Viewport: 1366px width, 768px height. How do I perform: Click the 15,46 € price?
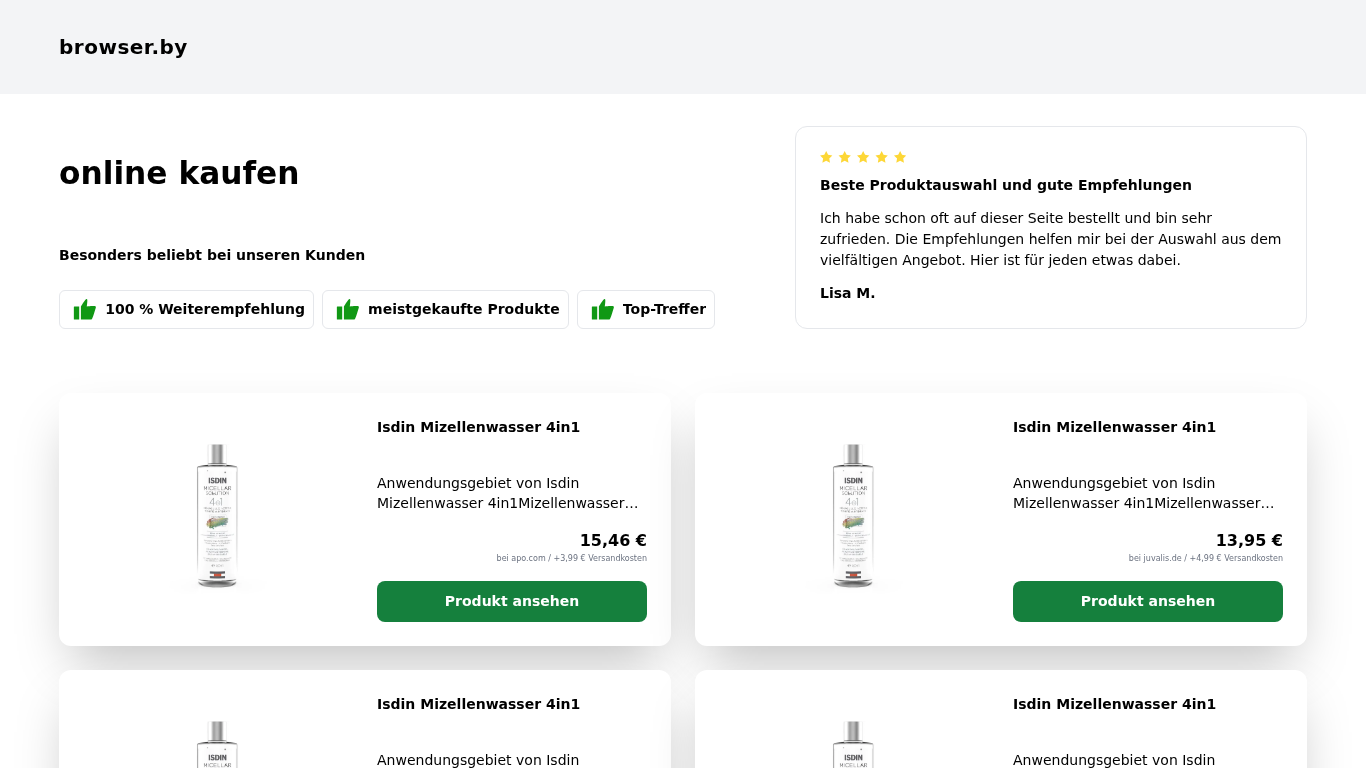tap(613, 540)
